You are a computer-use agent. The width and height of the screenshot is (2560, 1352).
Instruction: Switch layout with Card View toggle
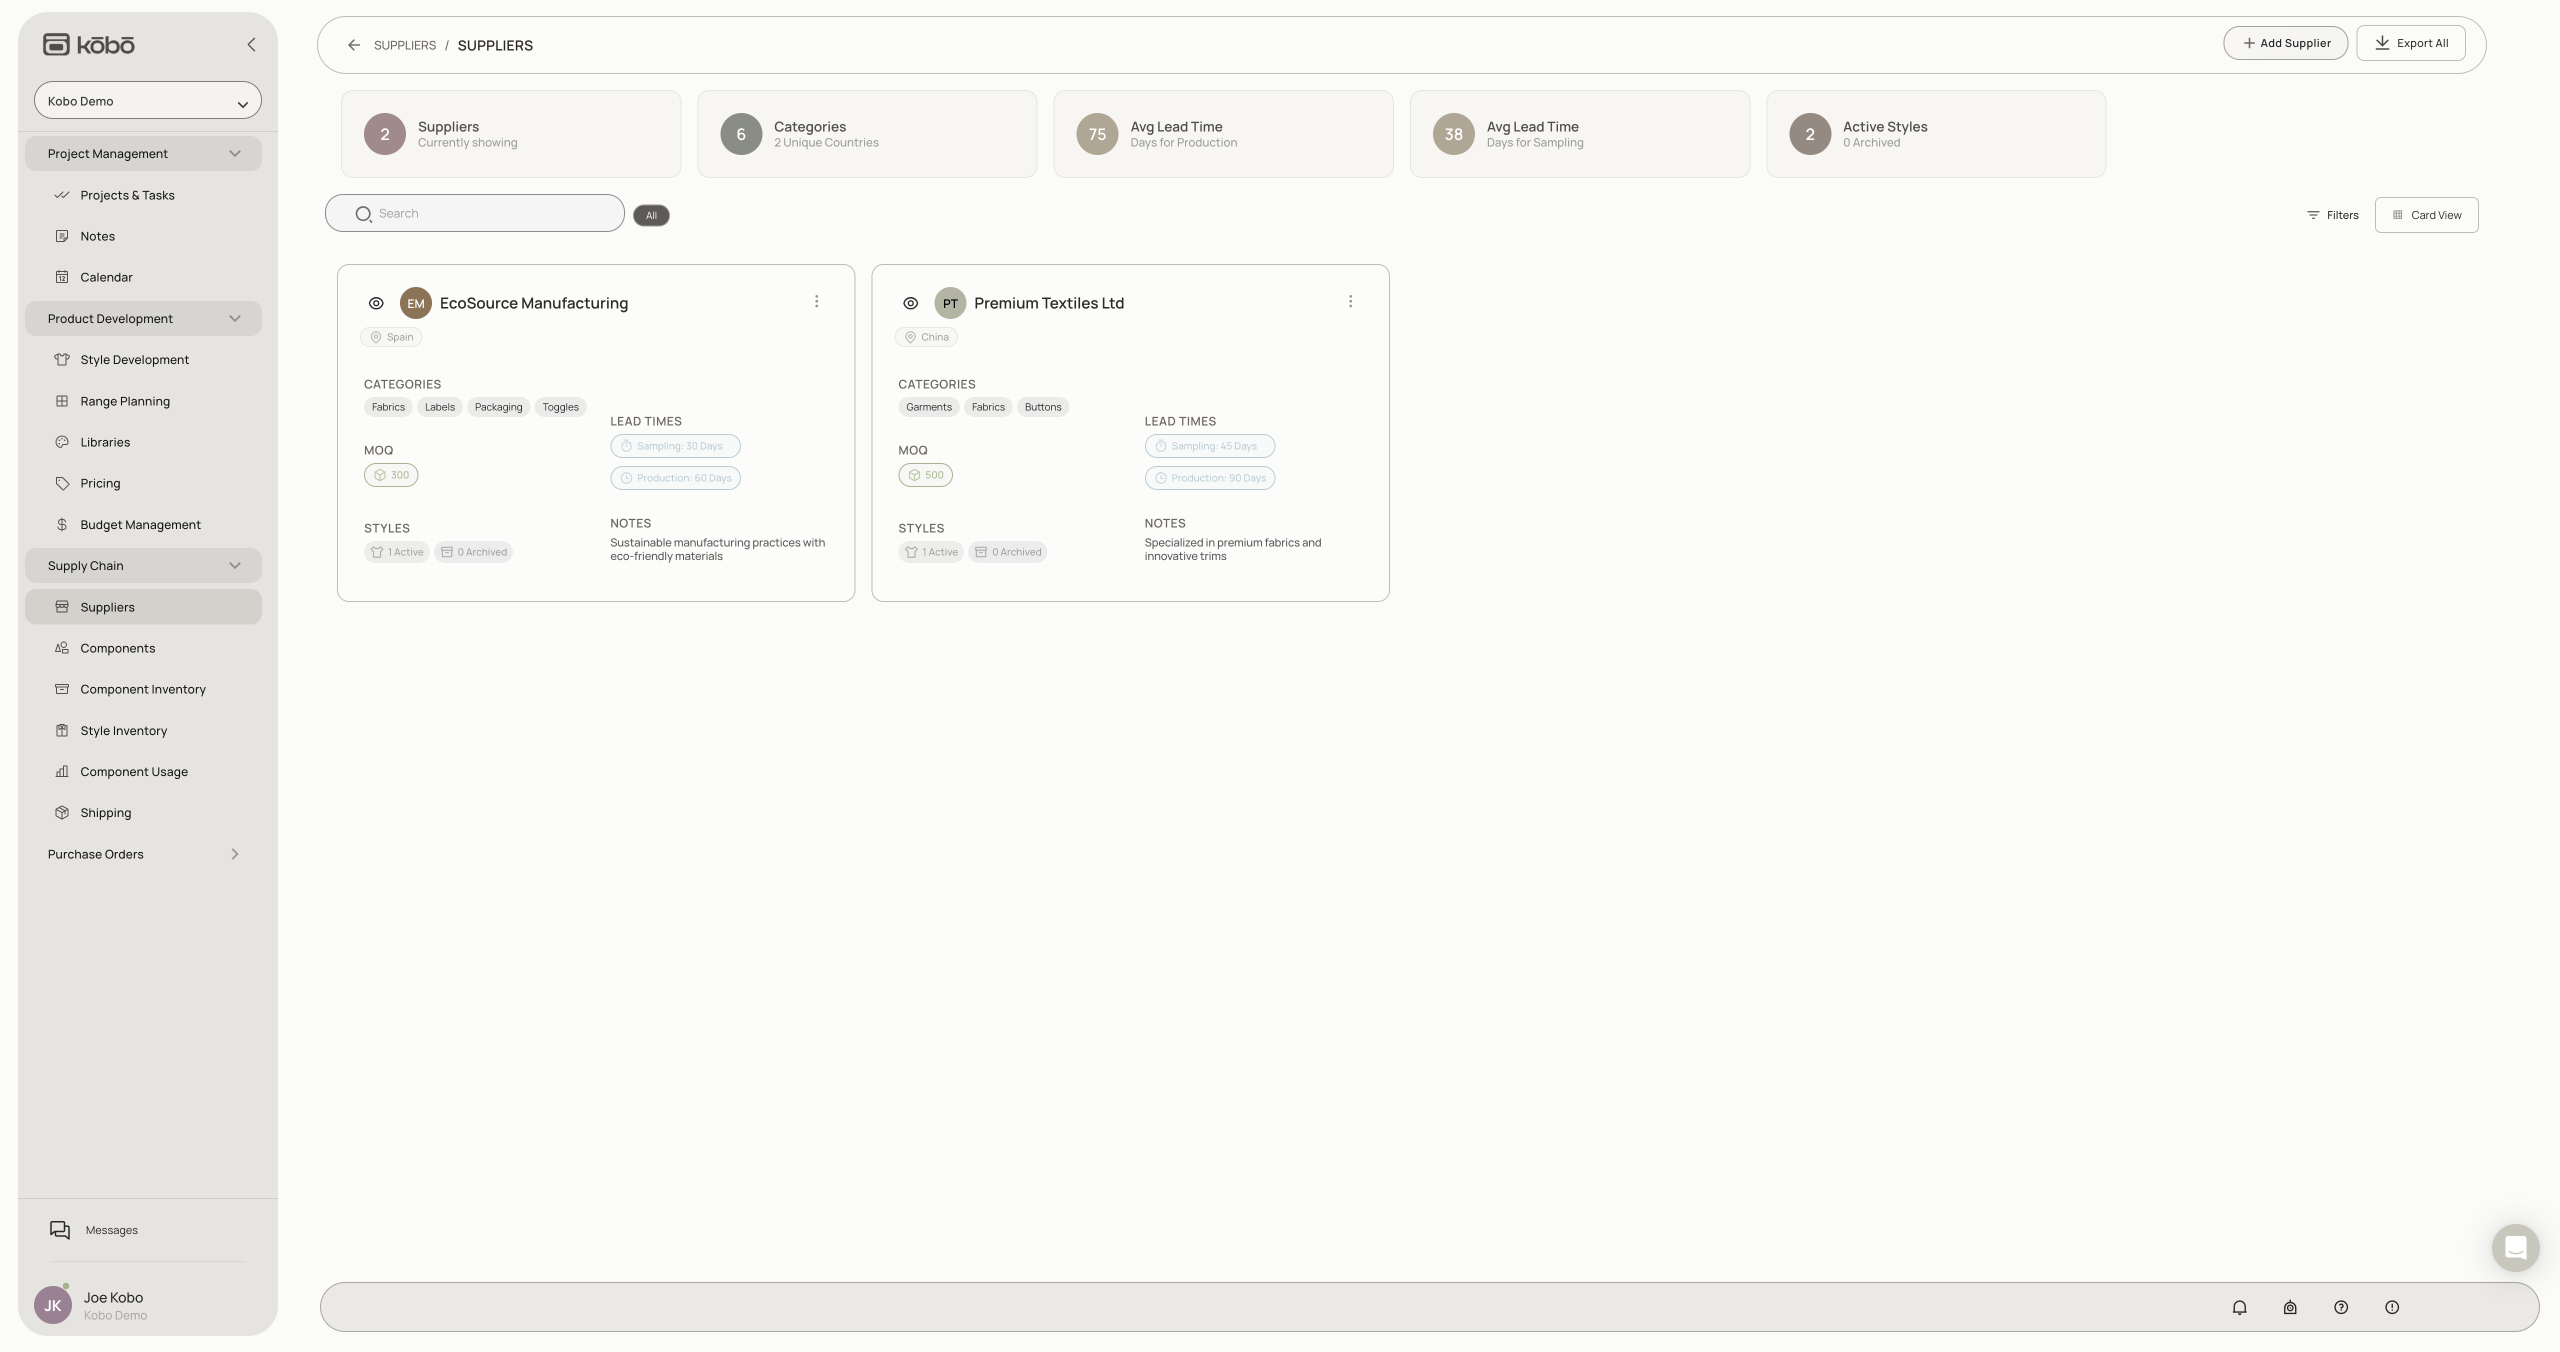tap(2426, 215)
